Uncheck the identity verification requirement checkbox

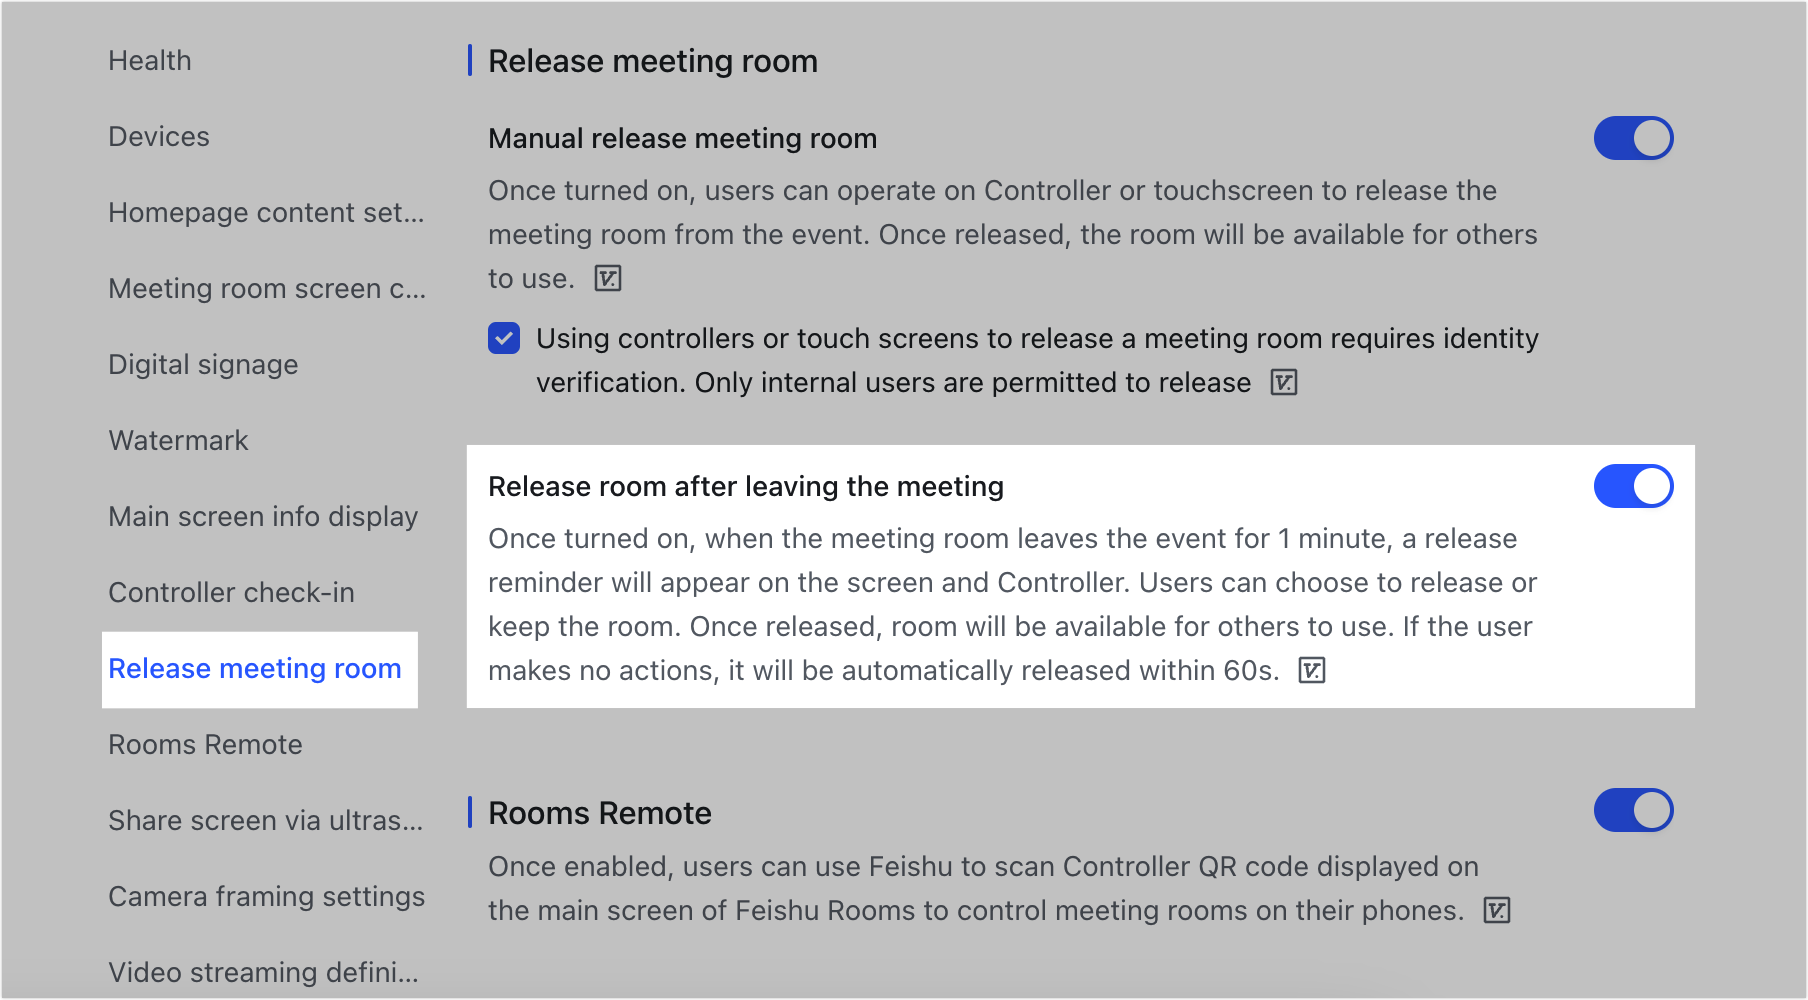point(504,339)
